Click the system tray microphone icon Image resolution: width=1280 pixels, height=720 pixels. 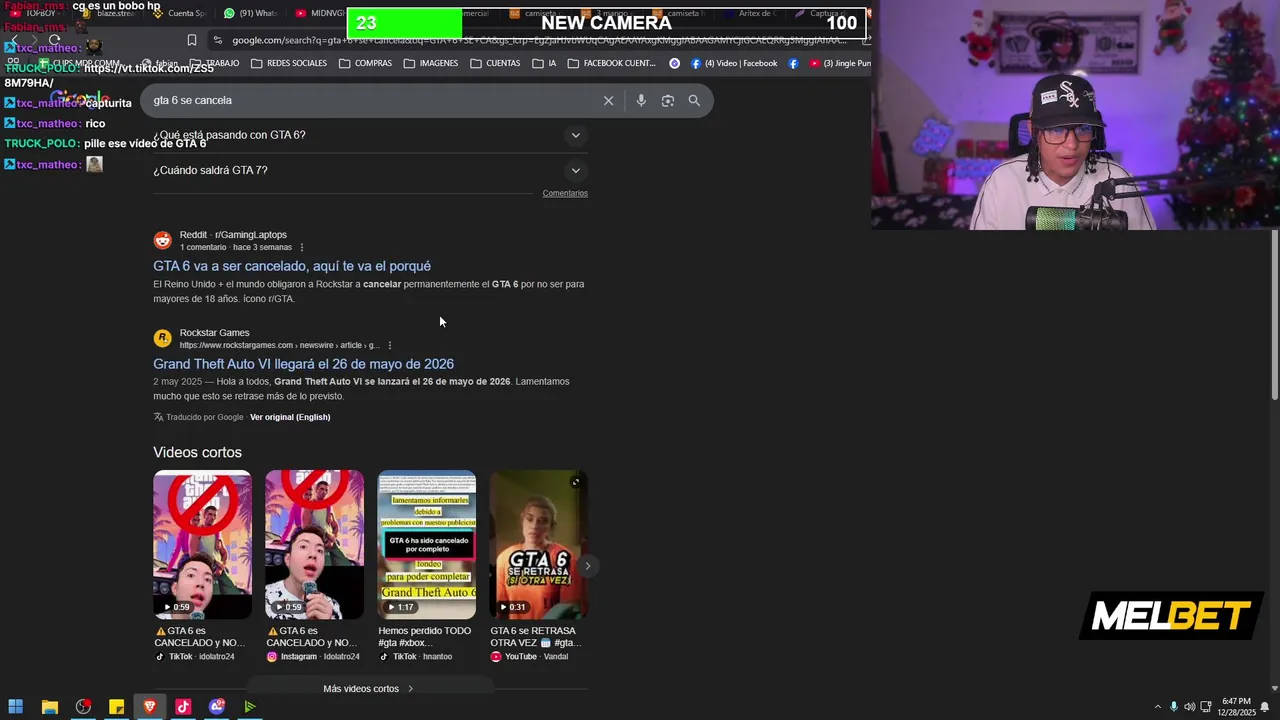[1174, 707]
